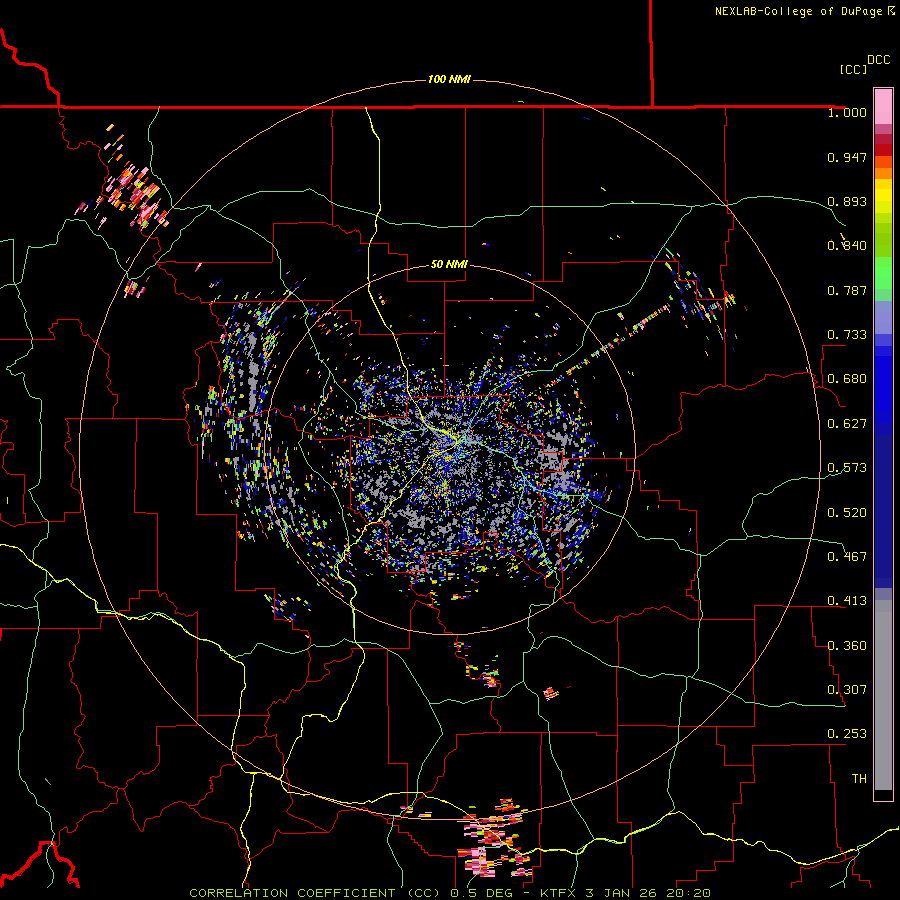Click the 0.467 value on the color scale
Viewport: 900px width, 900px height.
[x=847, y=557]
